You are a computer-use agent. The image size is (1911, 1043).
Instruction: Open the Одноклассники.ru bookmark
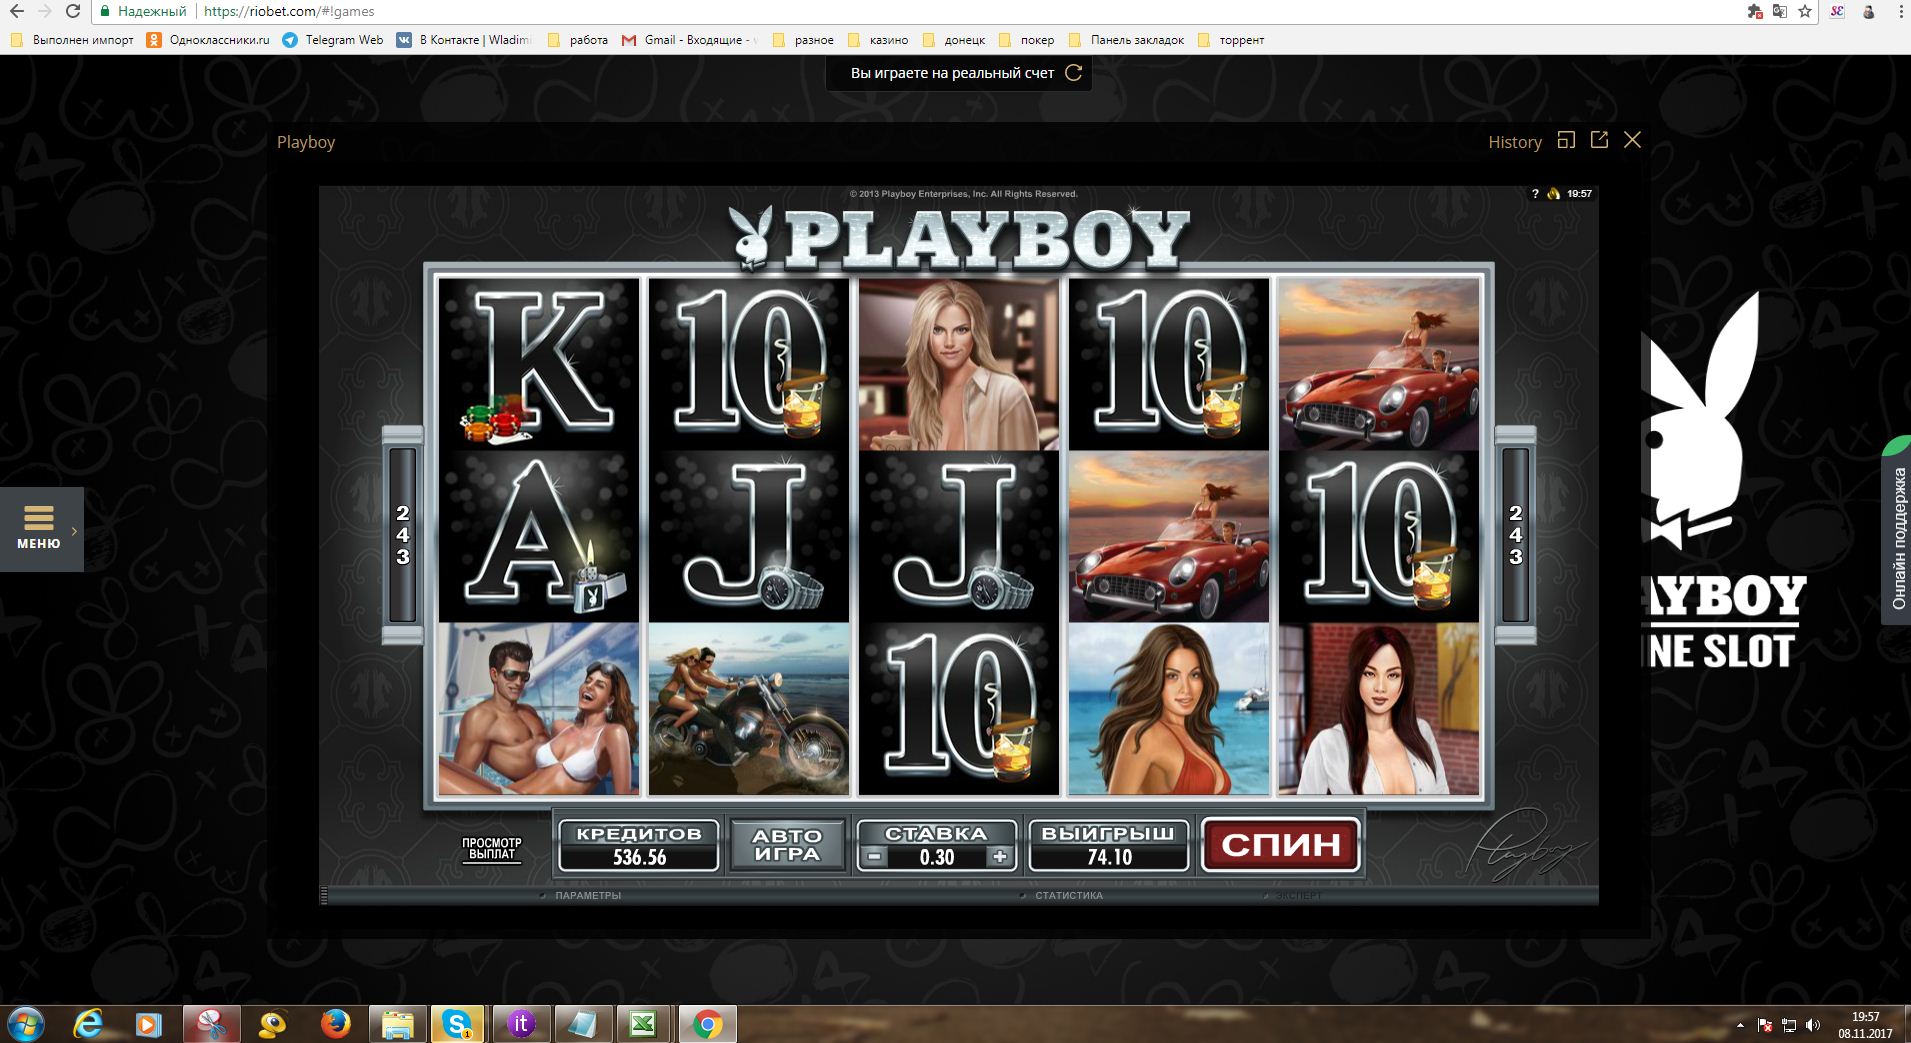point(209,40)
